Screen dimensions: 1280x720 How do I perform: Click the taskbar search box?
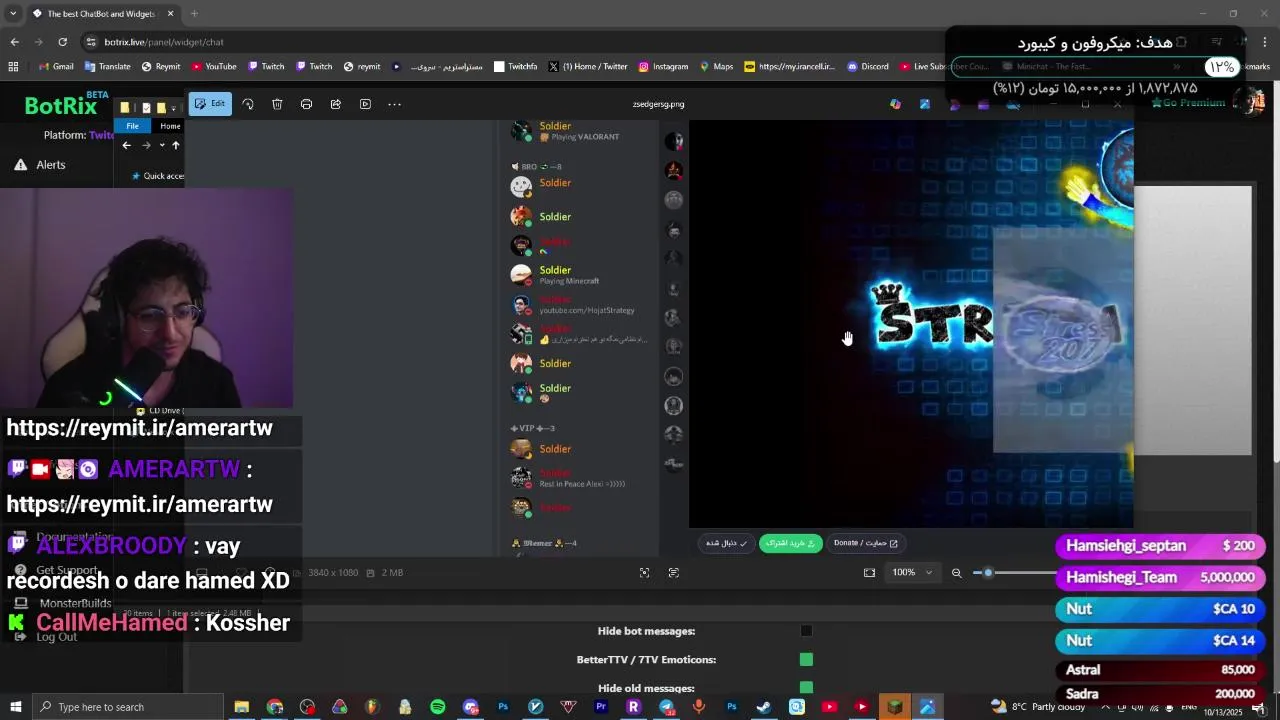[x=128, y=707]
